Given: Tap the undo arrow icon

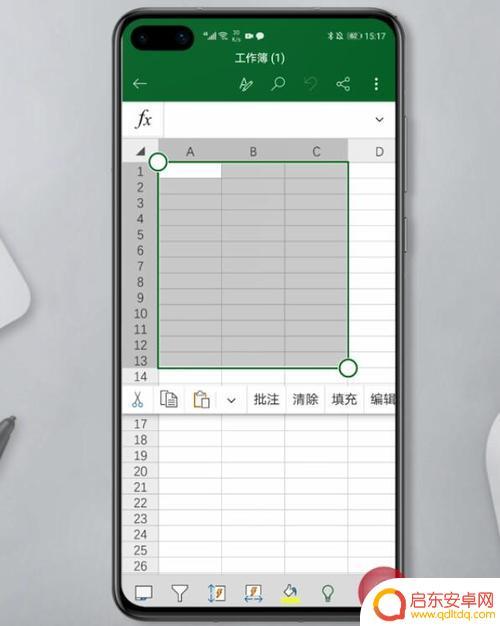Looking at the screenshot, I should tap(310, 84).
